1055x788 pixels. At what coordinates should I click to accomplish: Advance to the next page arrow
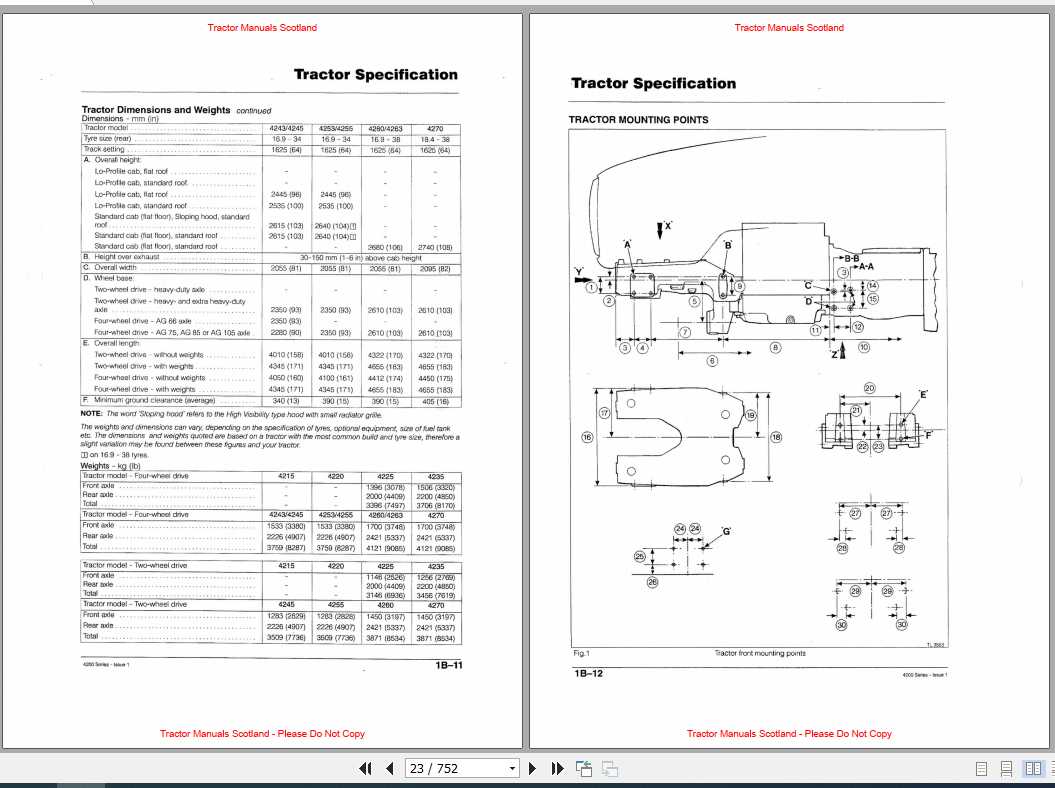point(534,768)
